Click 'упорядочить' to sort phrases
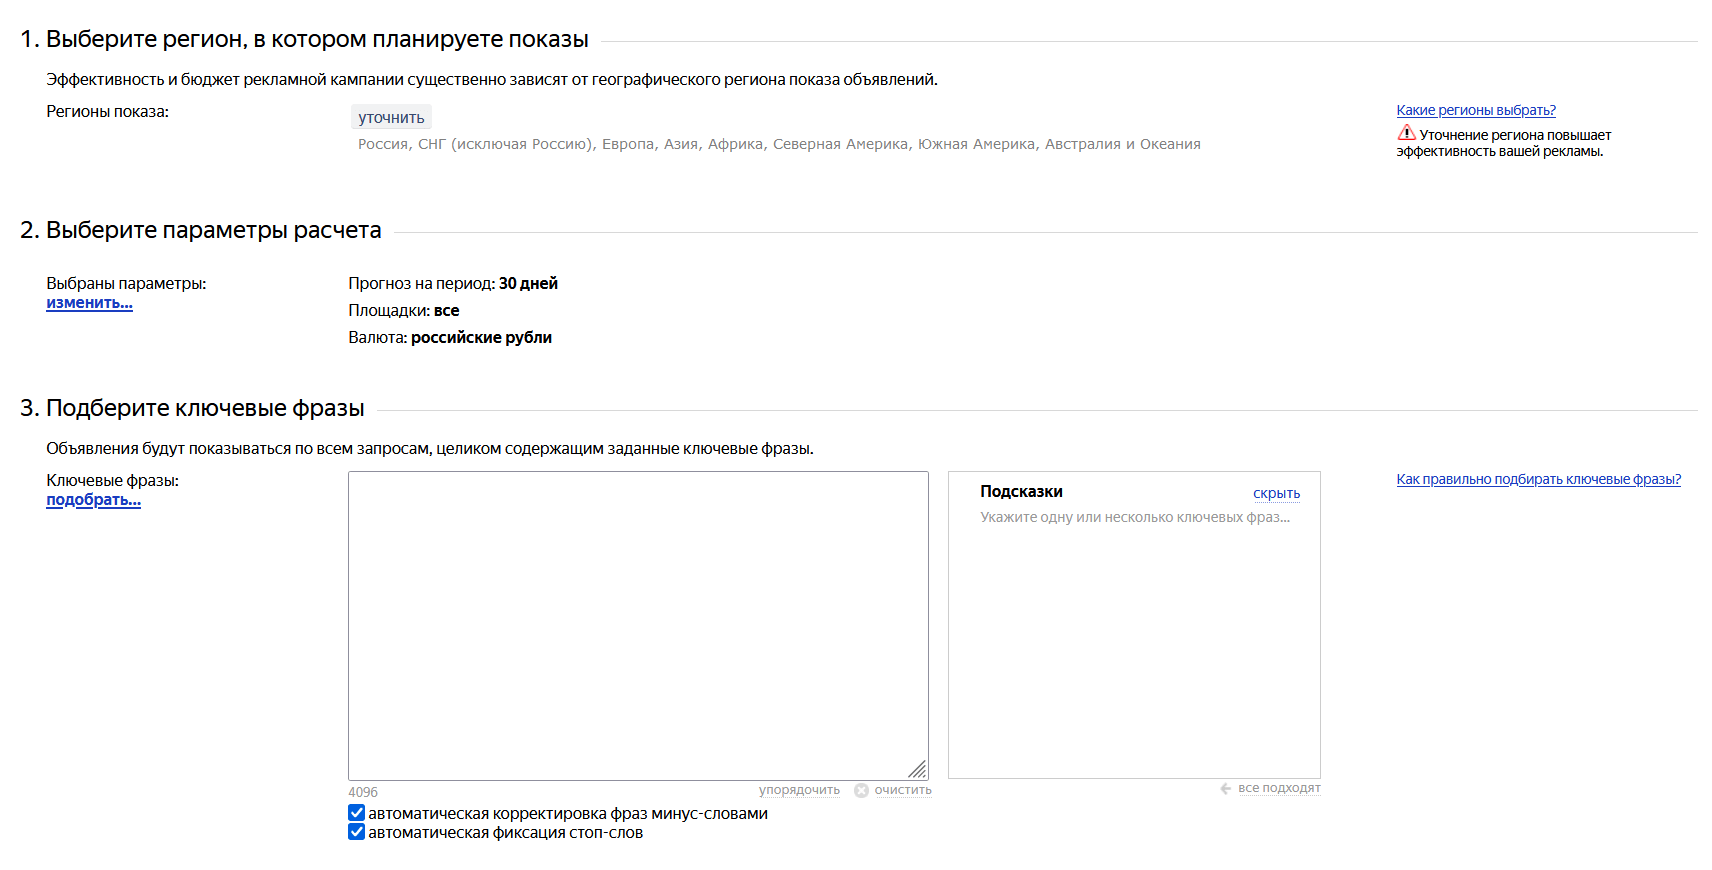1712x870 pixels. 799,790
